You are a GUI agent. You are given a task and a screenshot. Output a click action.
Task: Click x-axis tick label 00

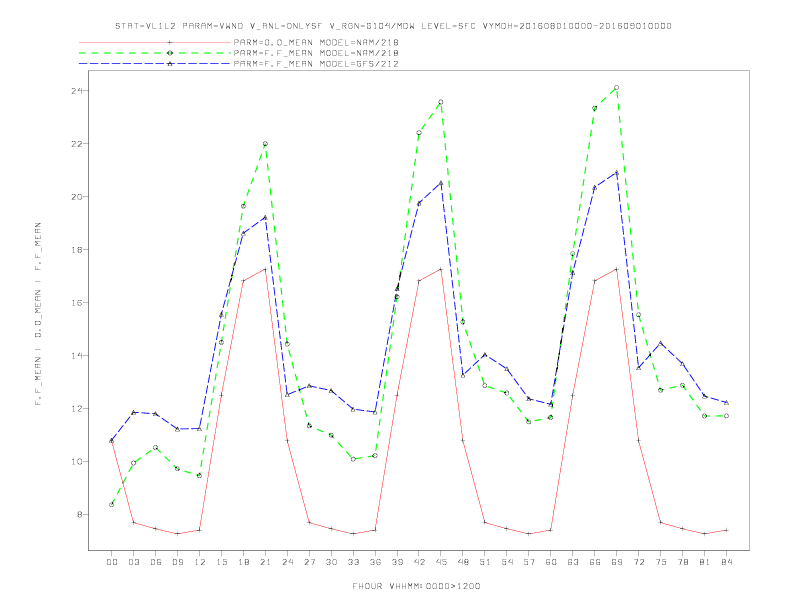click(x=112, y=562)
